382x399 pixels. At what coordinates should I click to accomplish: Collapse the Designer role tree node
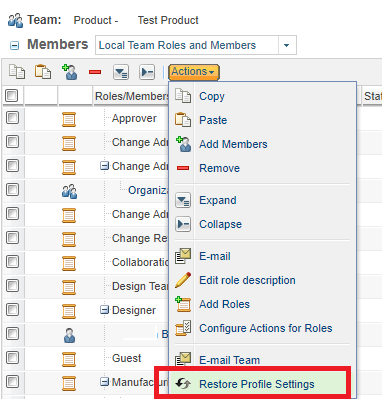point(104,310)
